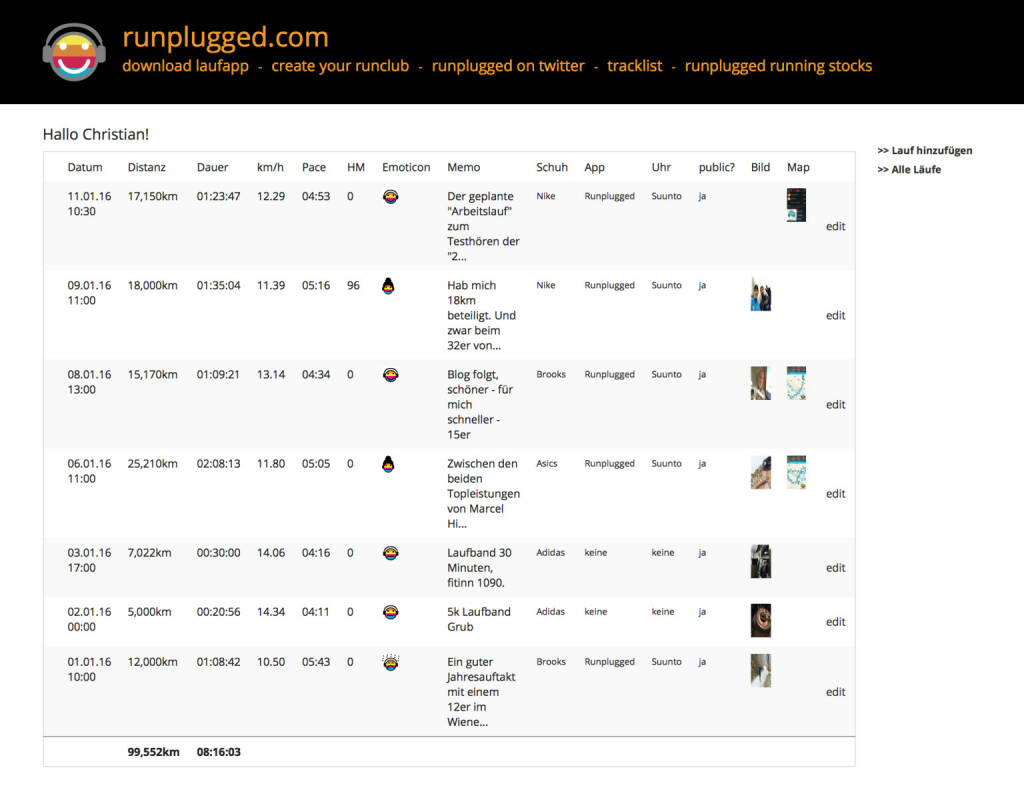Click the penguin emoticon for the 06.01.16 run

(390, 463)
